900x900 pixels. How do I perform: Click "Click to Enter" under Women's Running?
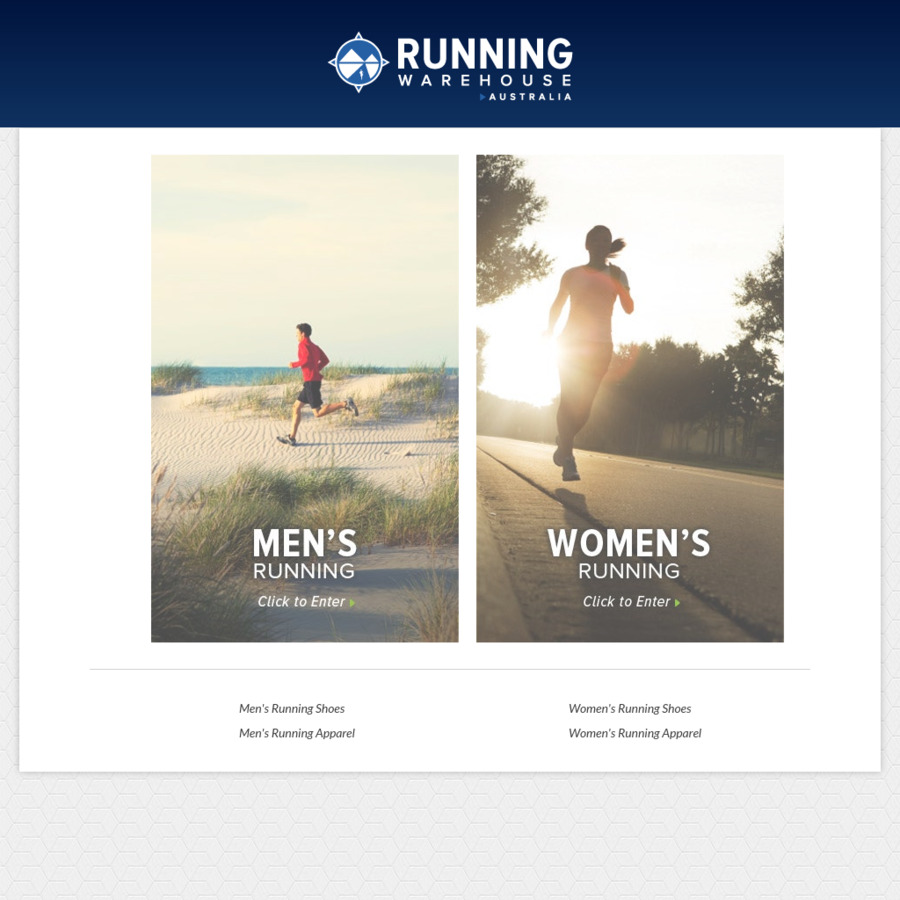(x=626, y=602)
